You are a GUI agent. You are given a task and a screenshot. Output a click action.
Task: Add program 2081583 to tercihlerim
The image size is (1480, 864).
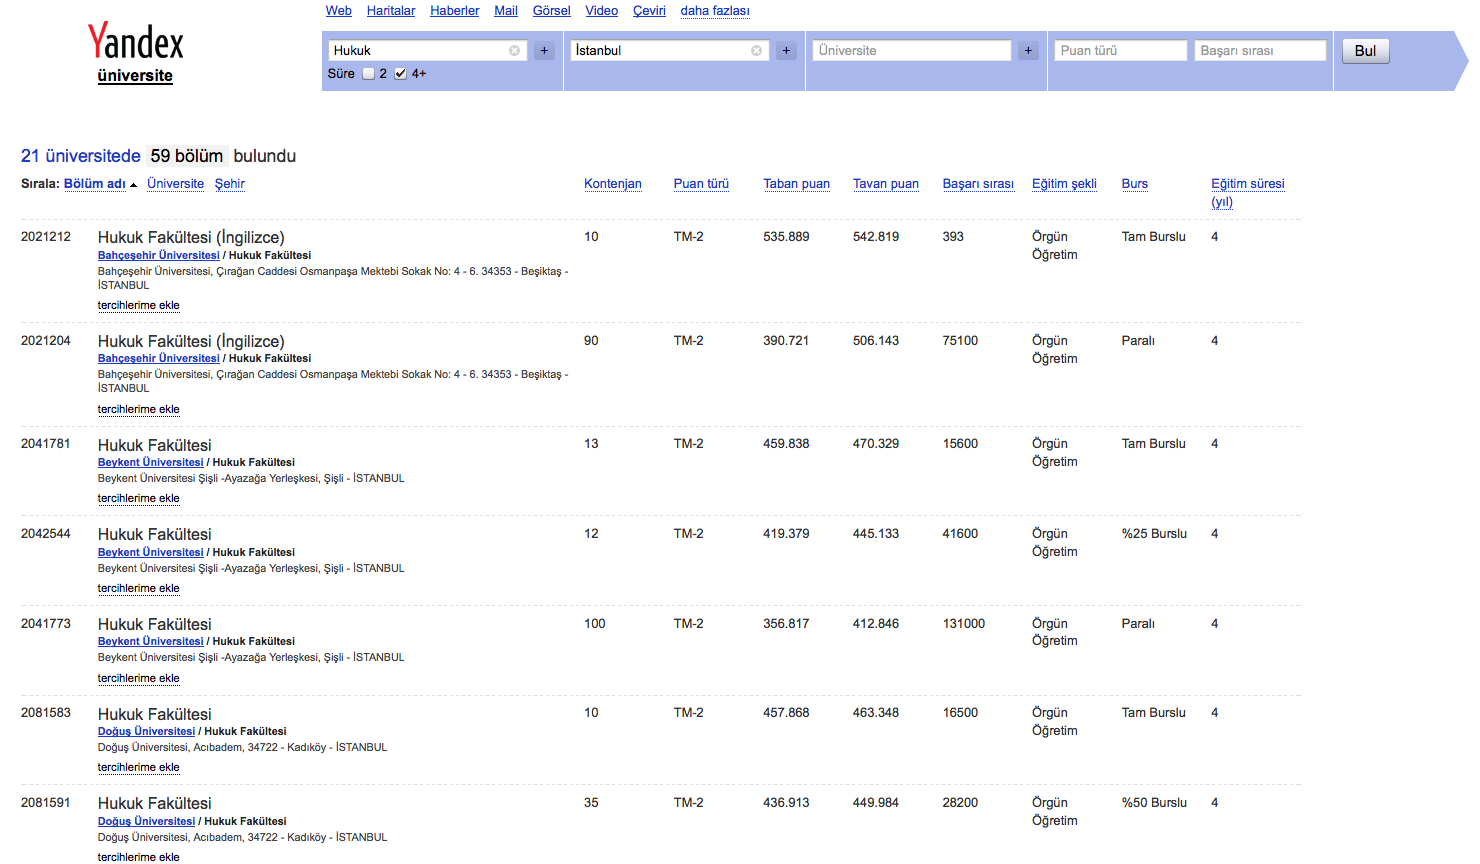[x=139, y=767]
